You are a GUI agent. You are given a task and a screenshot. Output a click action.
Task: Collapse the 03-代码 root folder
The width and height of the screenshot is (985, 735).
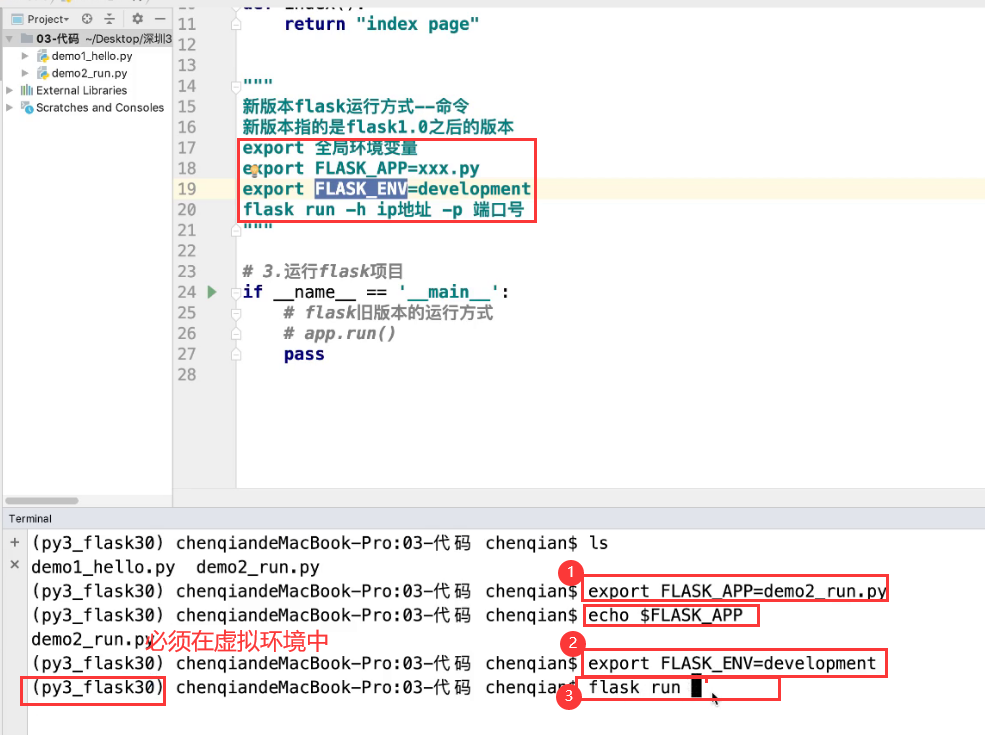[9, 39]
